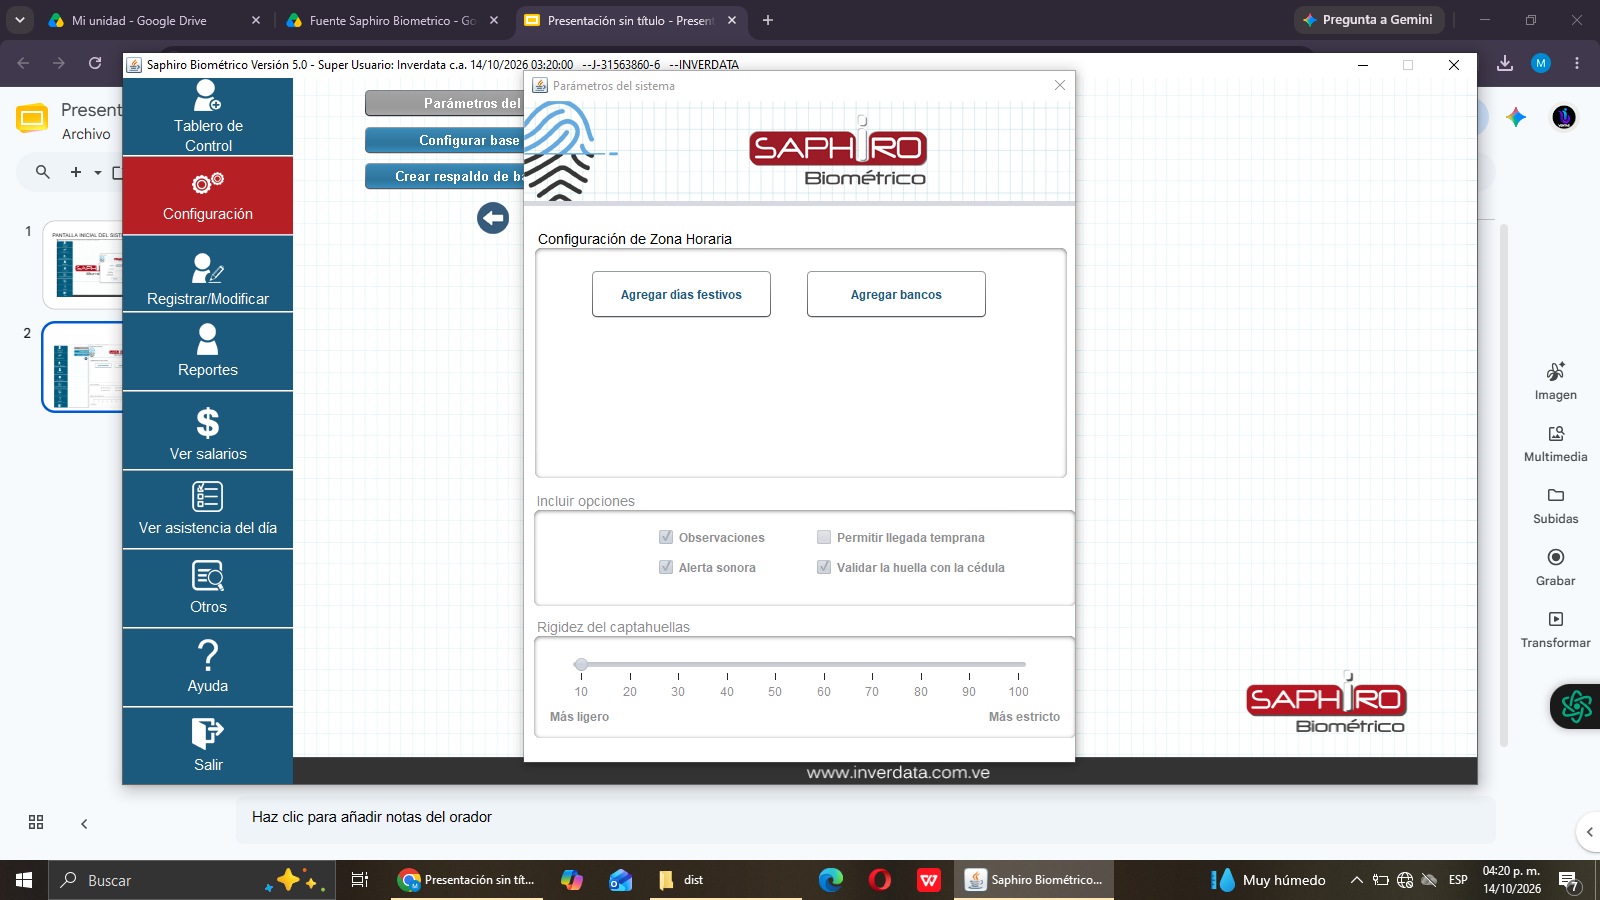
Task: Select Presentación sin título browser tab
Action: [630, 20]
